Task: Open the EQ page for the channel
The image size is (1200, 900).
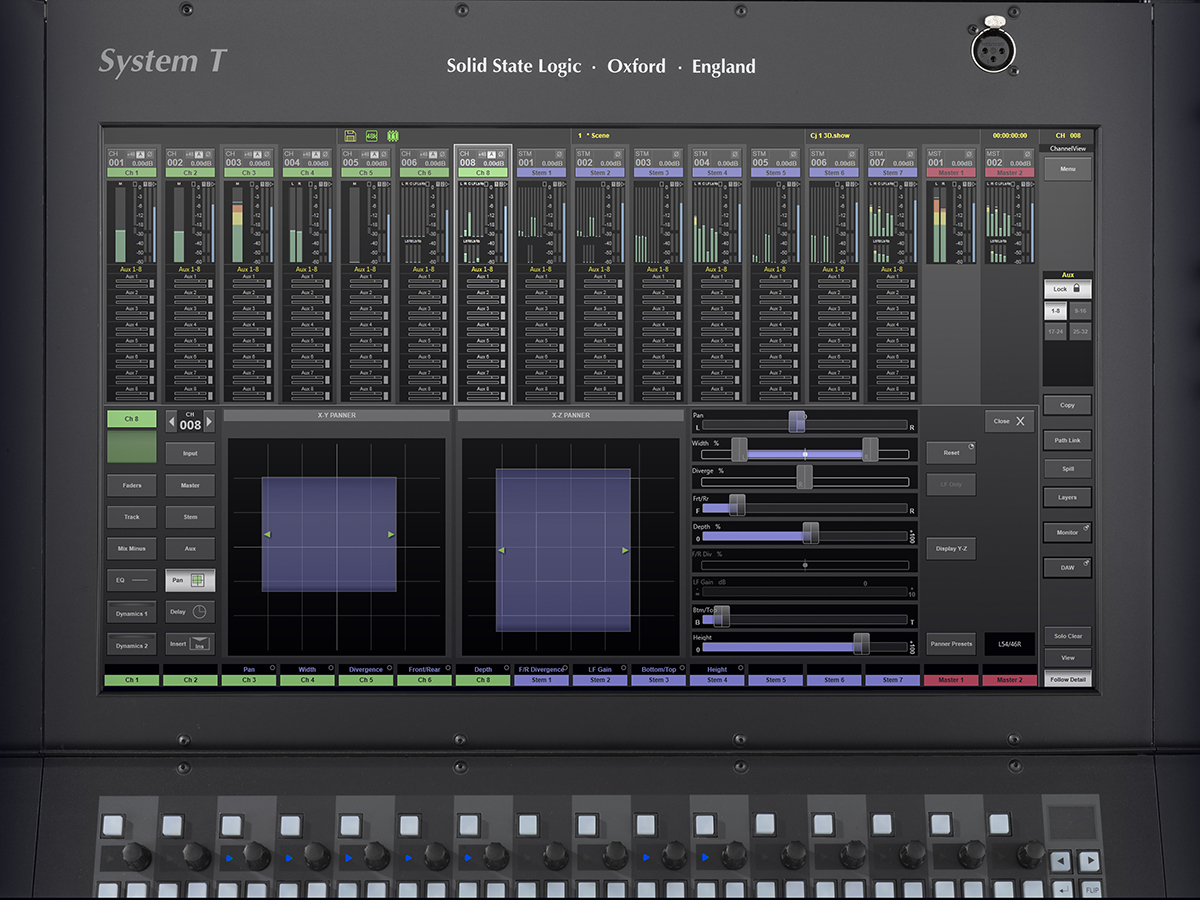Action: click(130, 579)
